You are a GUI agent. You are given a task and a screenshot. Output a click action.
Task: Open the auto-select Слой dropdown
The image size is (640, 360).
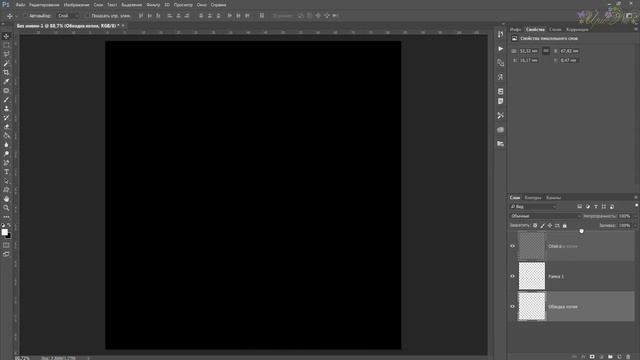click(x=68, y=16)
